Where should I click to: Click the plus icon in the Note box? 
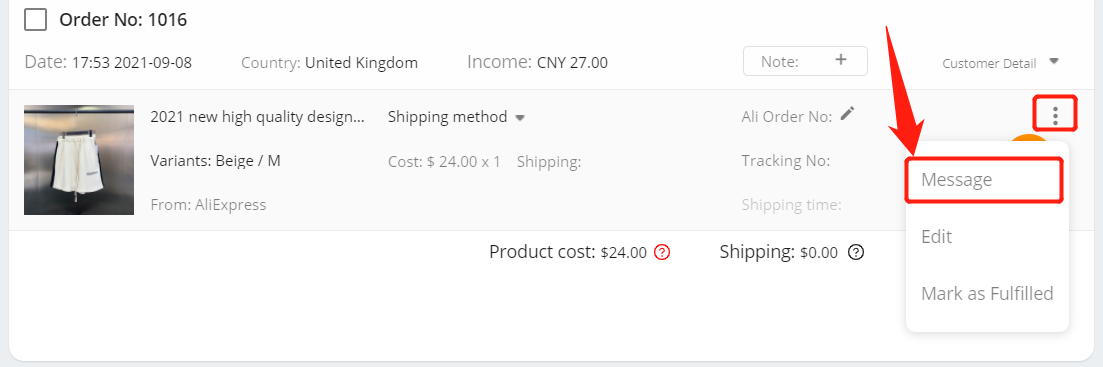pos(841,60)
